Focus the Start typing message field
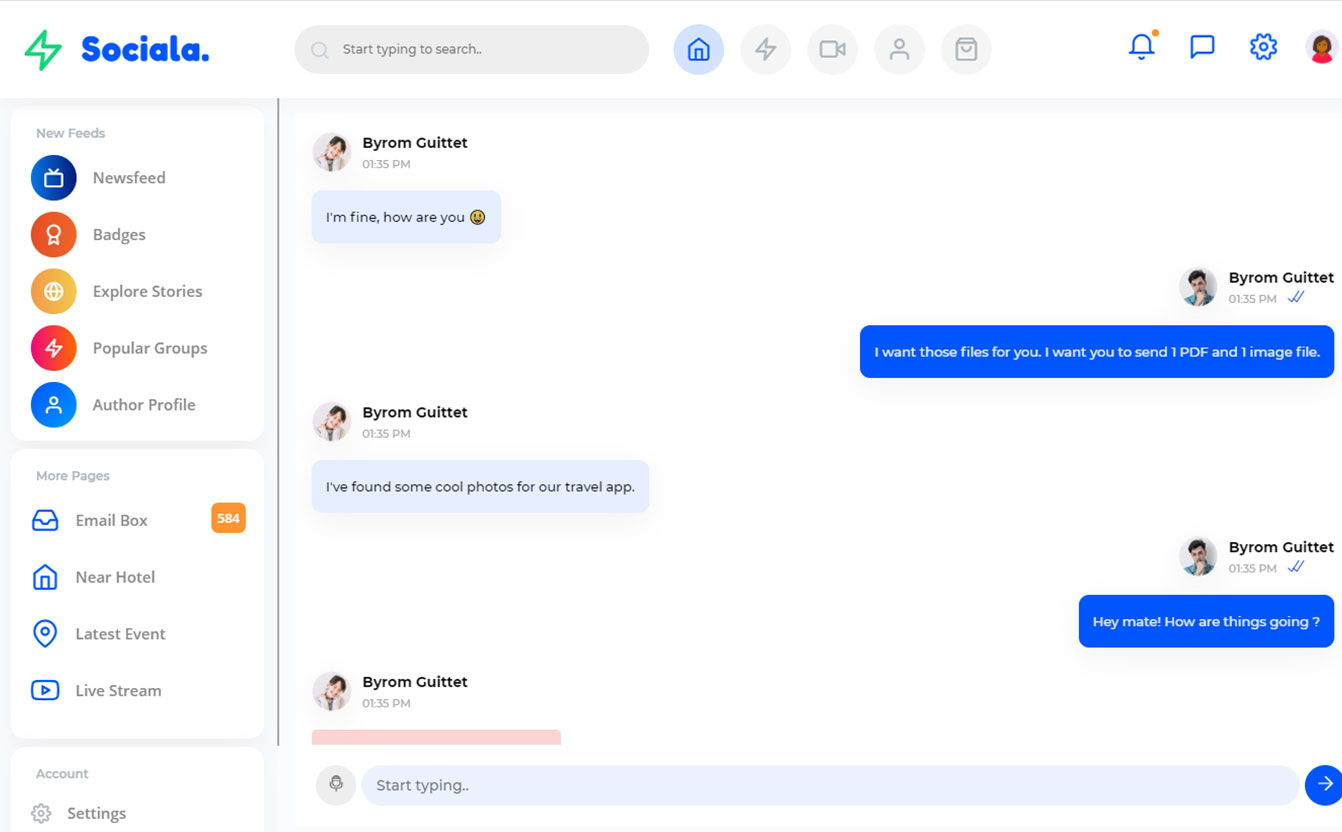The height and width of the screenshot is (832, 1342). 828,785
